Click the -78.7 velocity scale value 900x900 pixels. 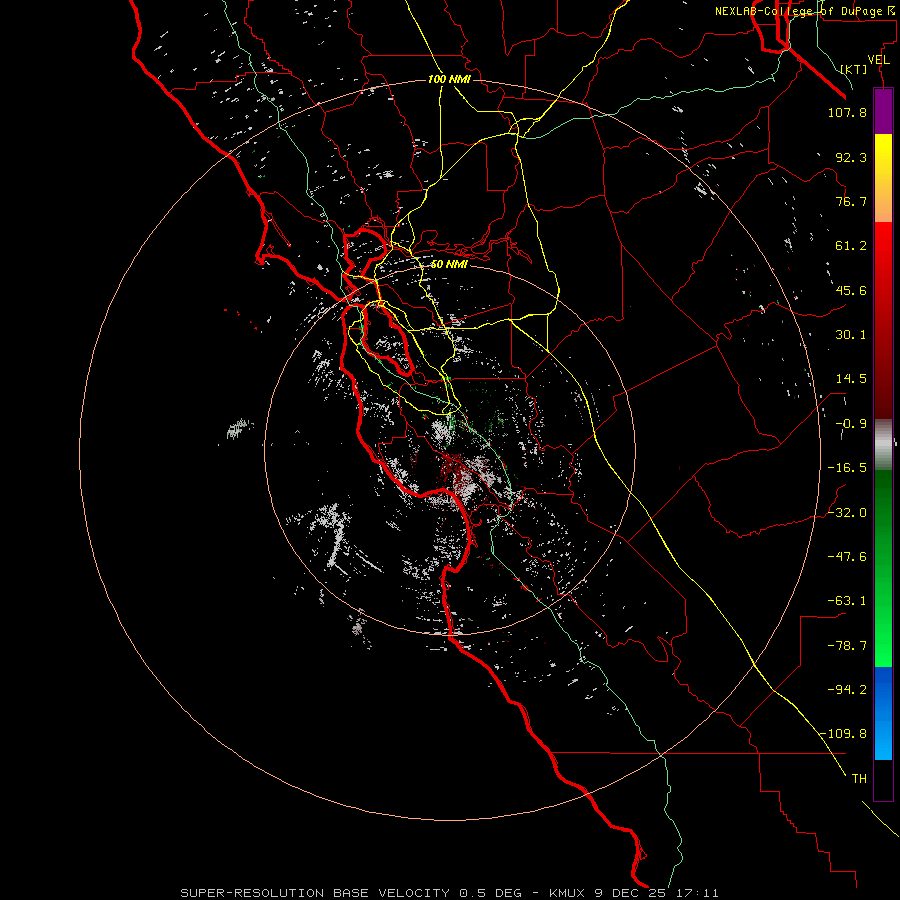pos(847,646)
